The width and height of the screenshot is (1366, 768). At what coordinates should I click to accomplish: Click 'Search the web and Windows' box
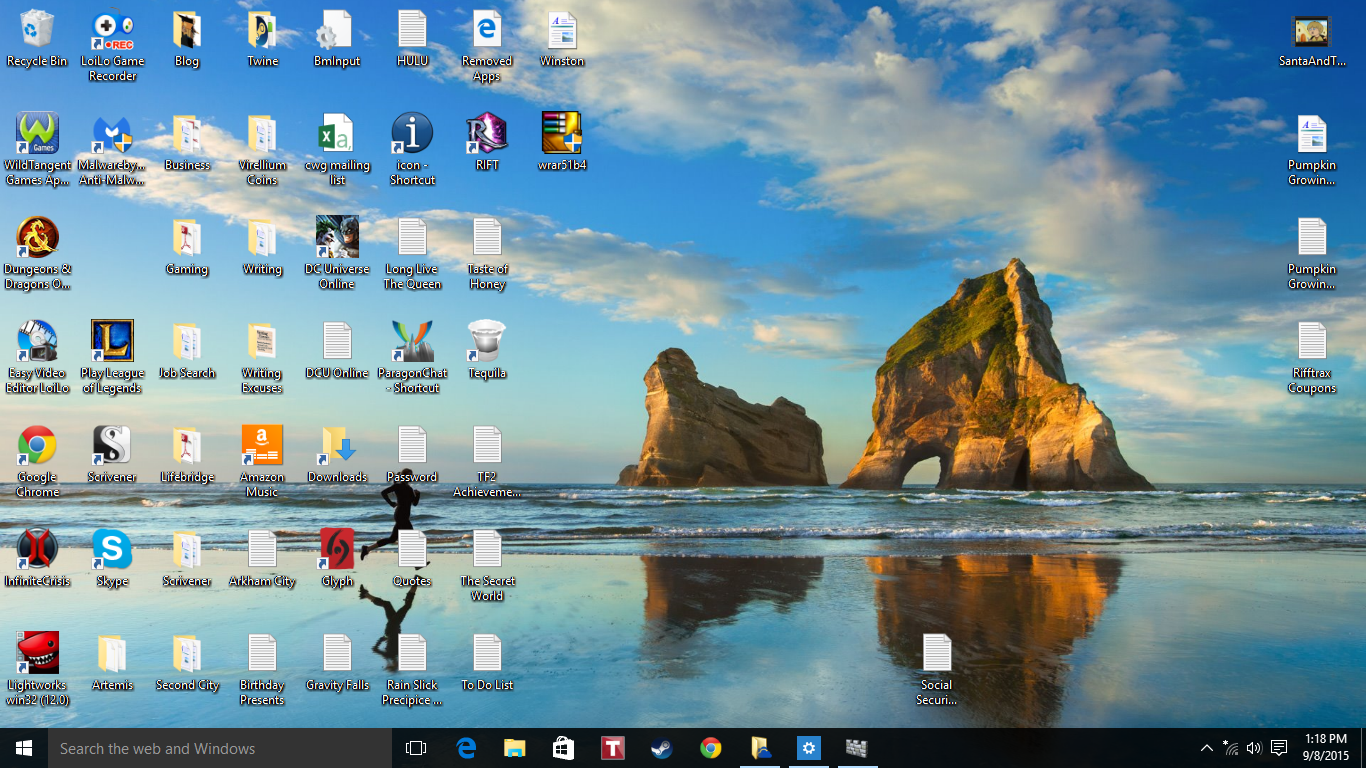(220, 748)
